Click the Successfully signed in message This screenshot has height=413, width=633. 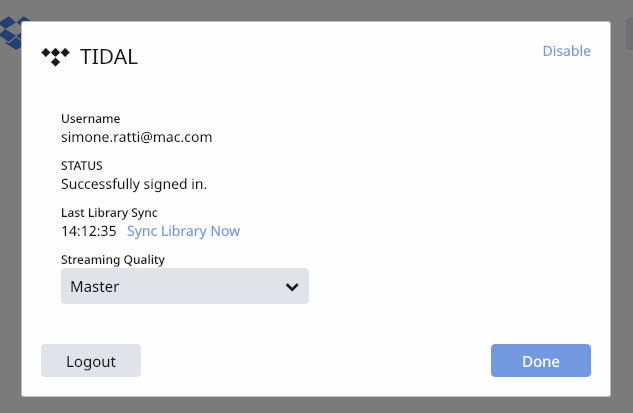[x=134, y=184]
